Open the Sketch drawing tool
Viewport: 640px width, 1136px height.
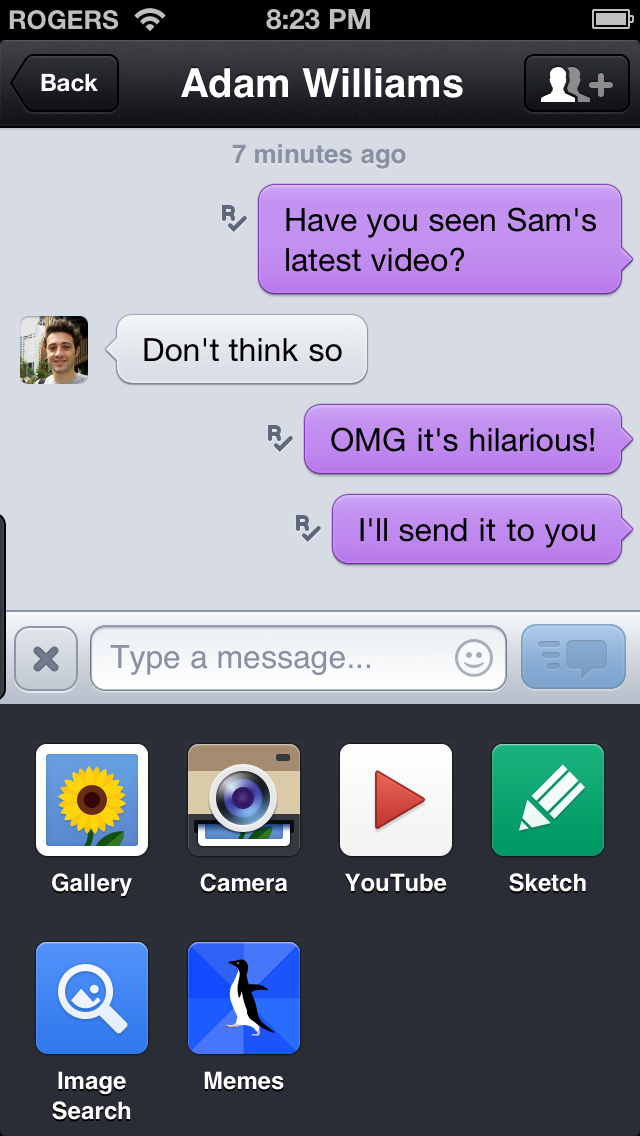[x=548, y=801]
